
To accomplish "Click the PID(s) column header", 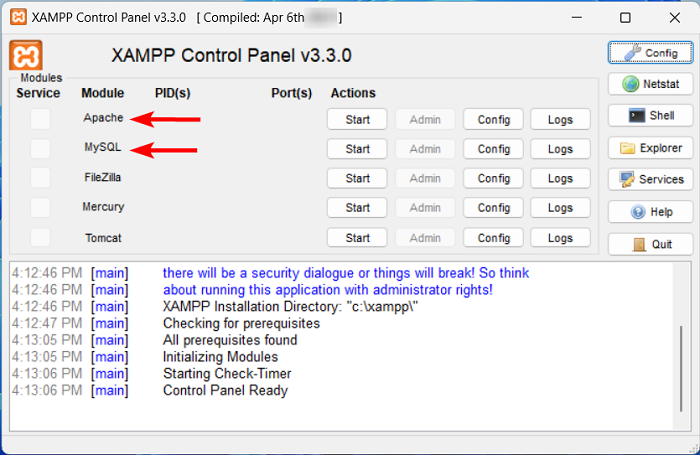I will [172, 93].
